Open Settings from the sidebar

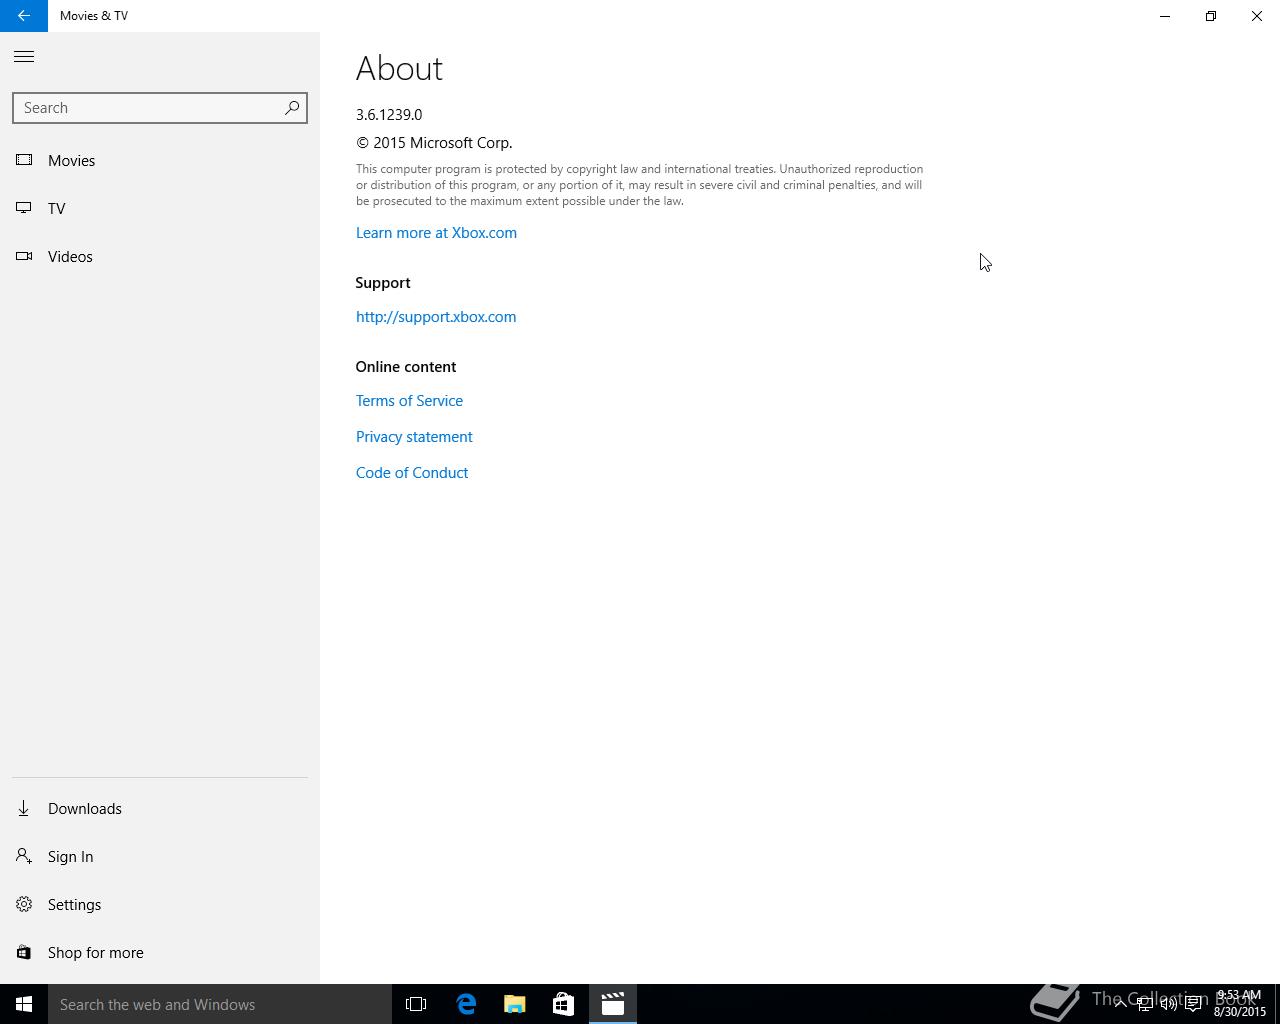[x=160, y=904]
